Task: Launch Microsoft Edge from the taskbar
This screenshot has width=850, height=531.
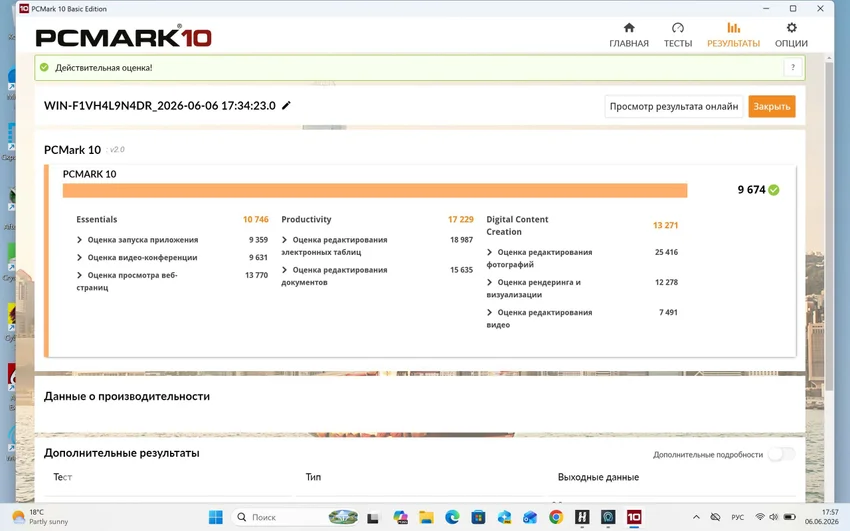Action: (452, 517)
